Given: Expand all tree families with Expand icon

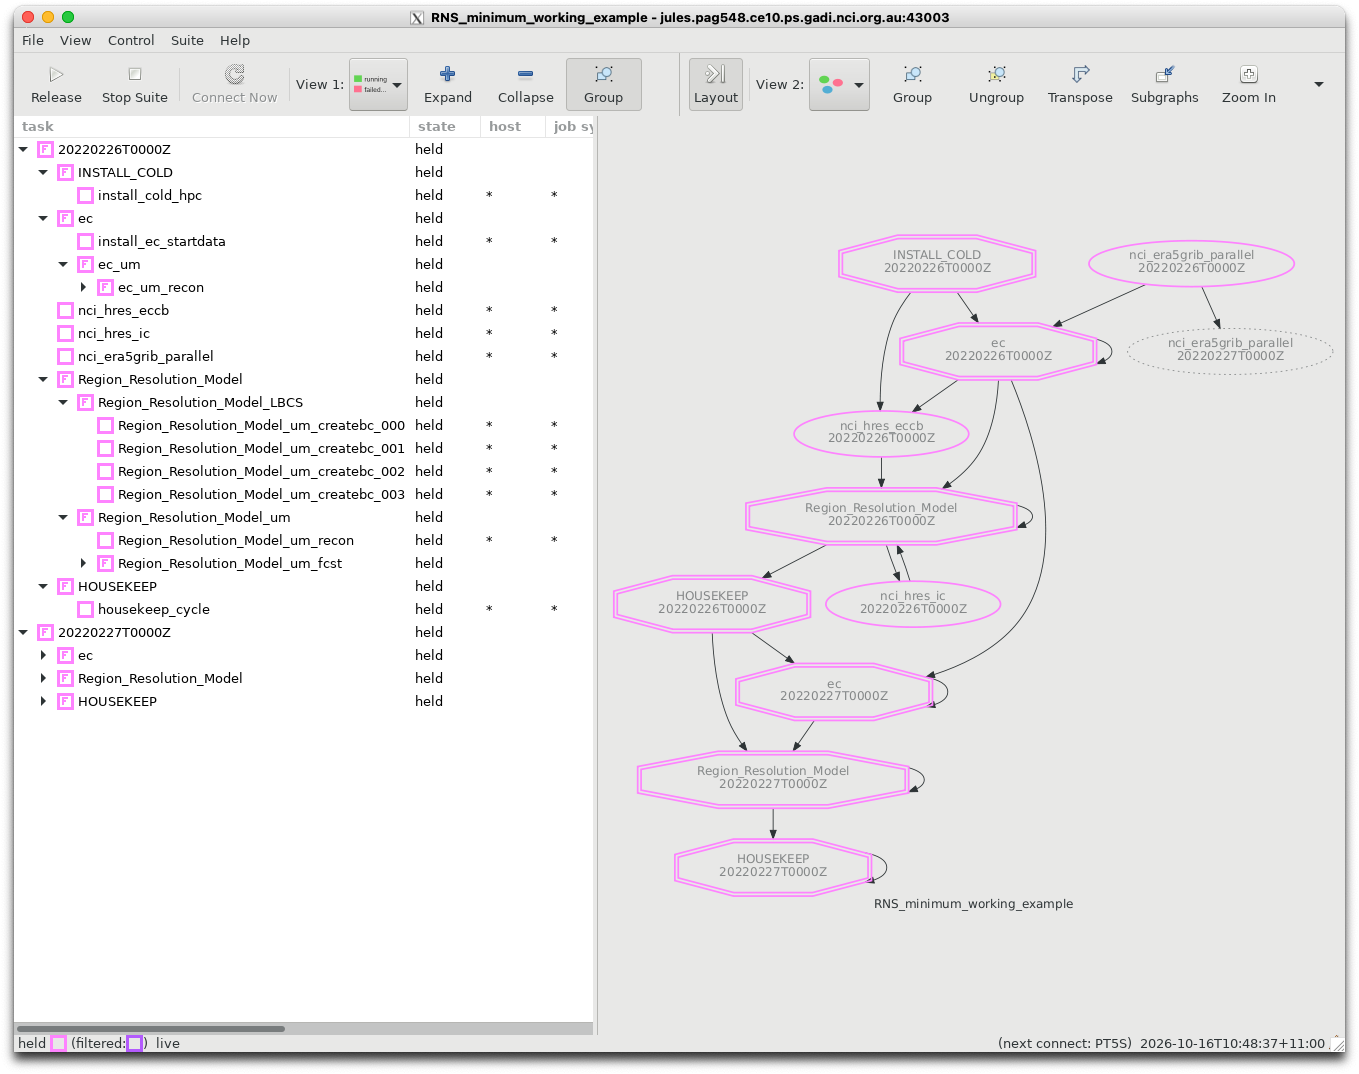Looking at the screenshot, I should tap(447, 74).
